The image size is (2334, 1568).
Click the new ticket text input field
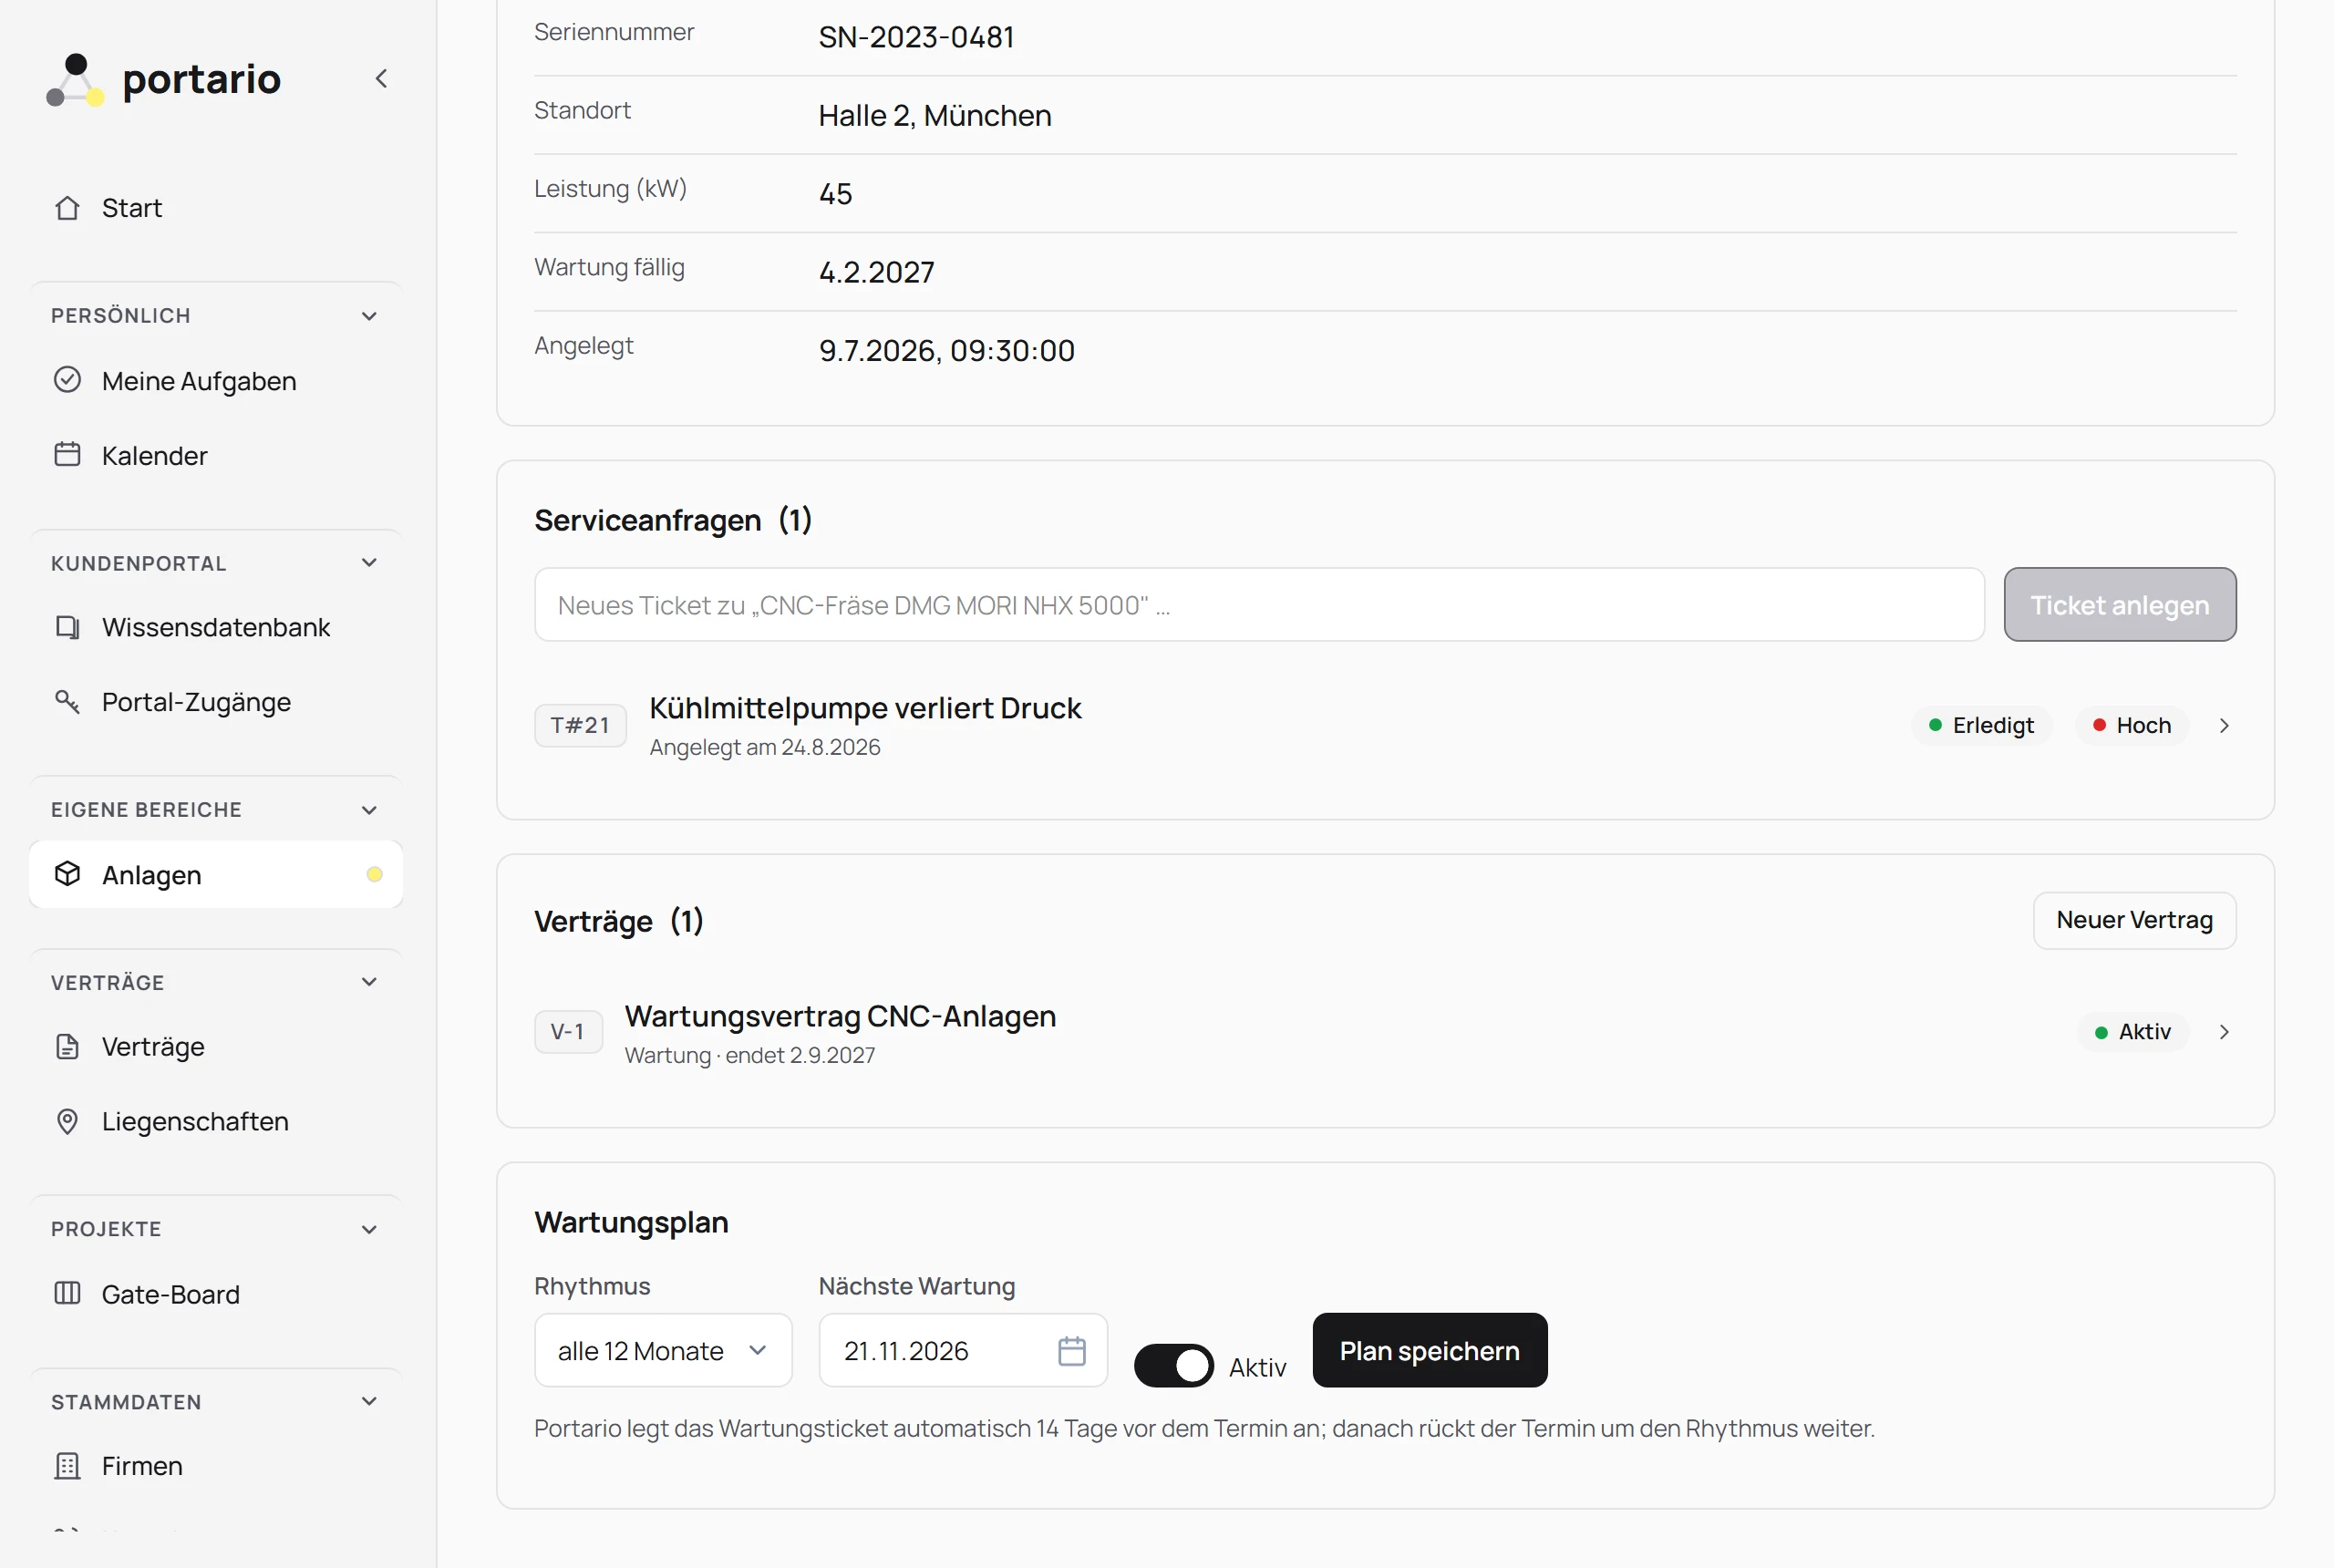click(x=1259, y=605)
